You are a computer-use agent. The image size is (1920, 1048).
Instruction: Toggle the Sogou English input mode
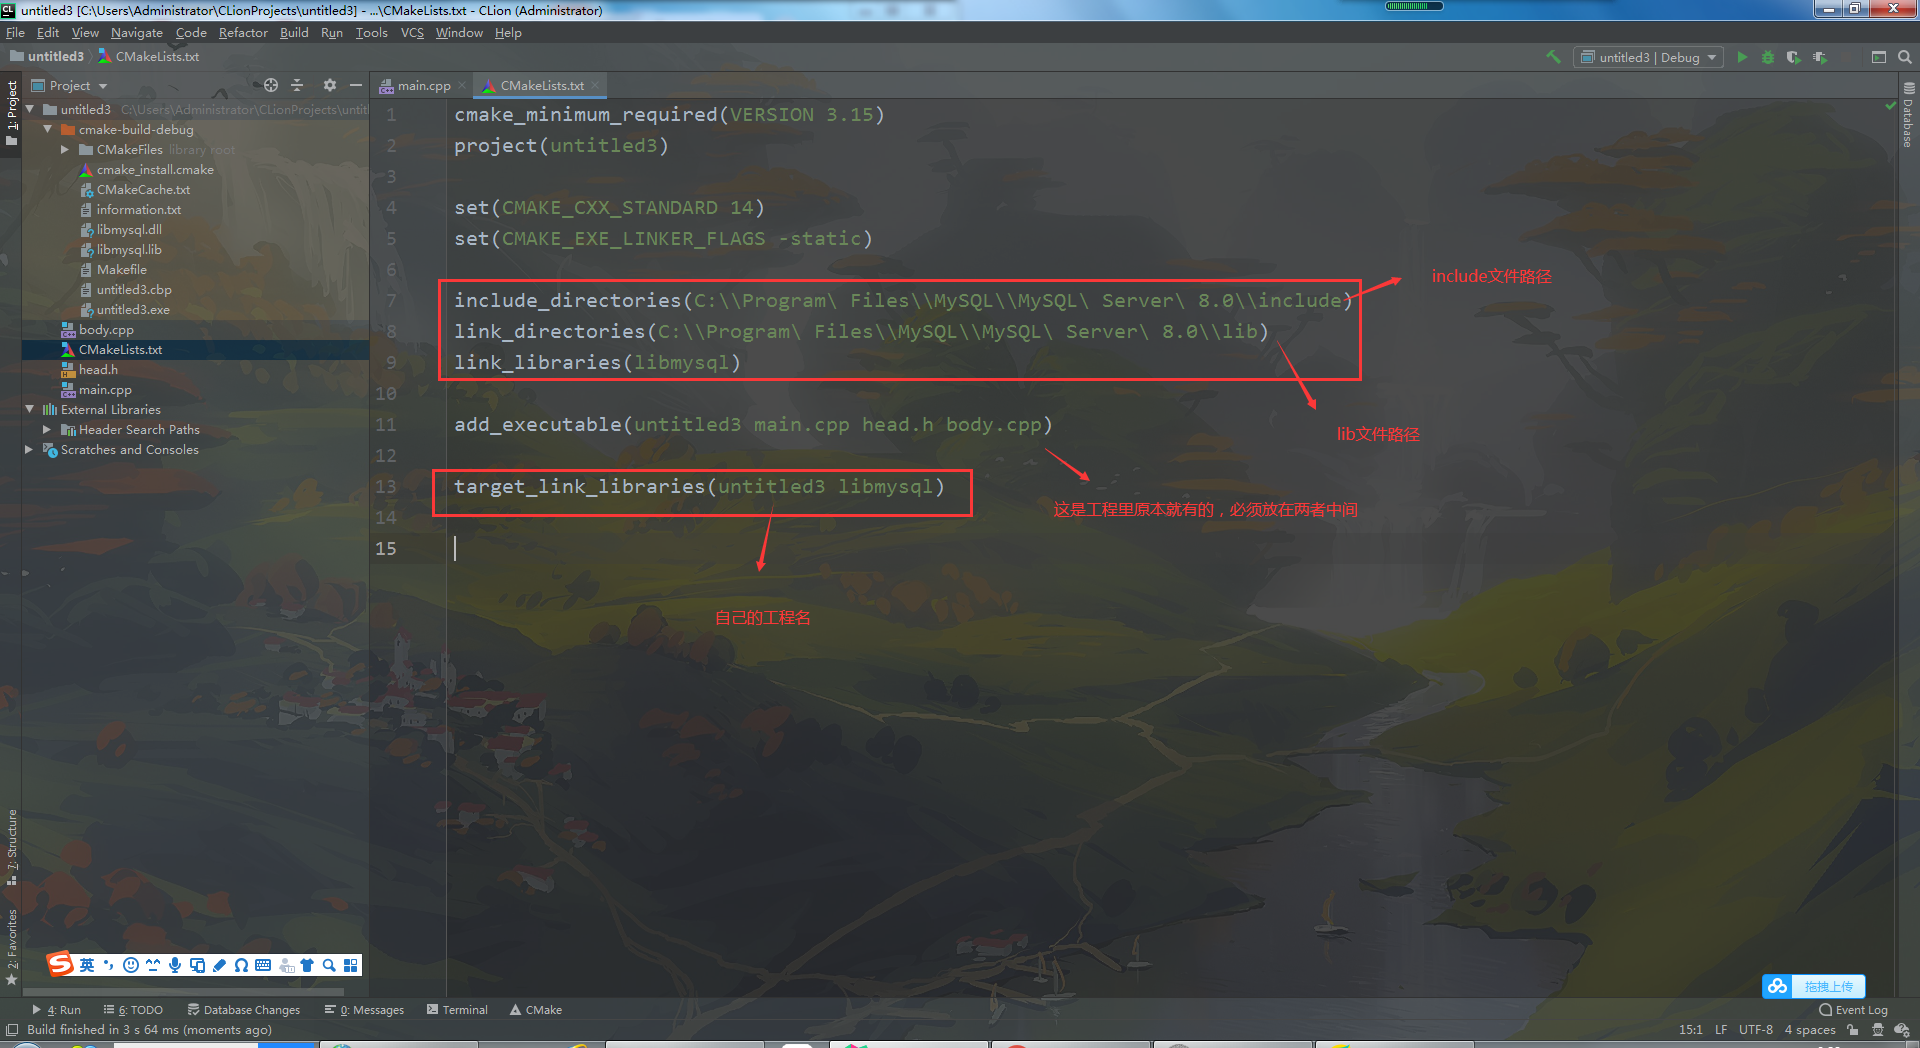[x=87, y=964]
